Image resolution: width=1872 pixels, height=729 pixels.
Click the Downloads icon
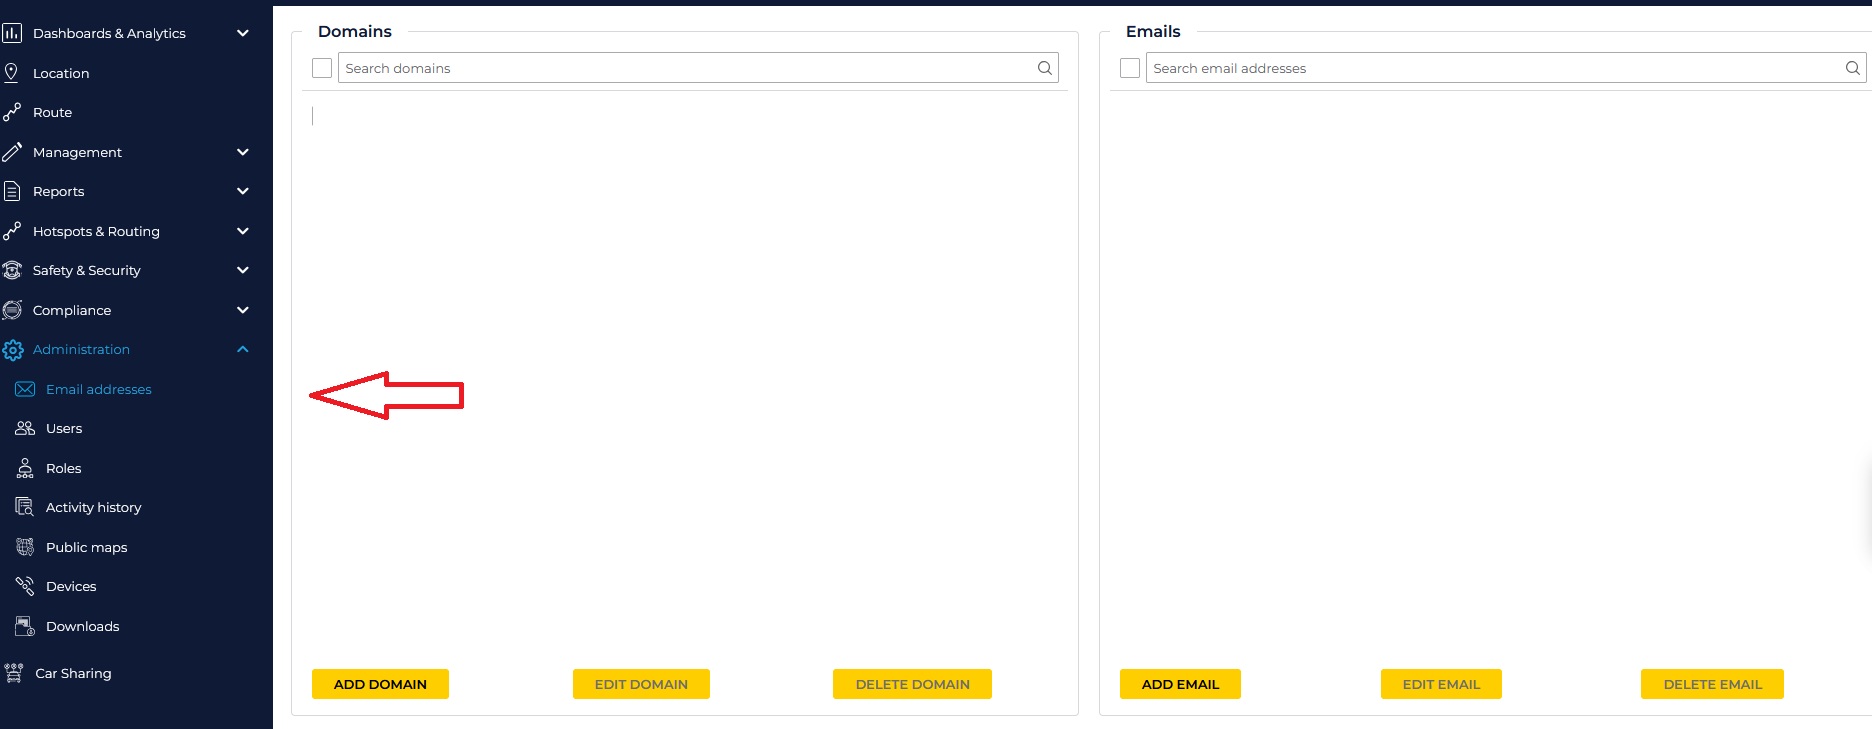pyautogui.click(x=25, y=626)
